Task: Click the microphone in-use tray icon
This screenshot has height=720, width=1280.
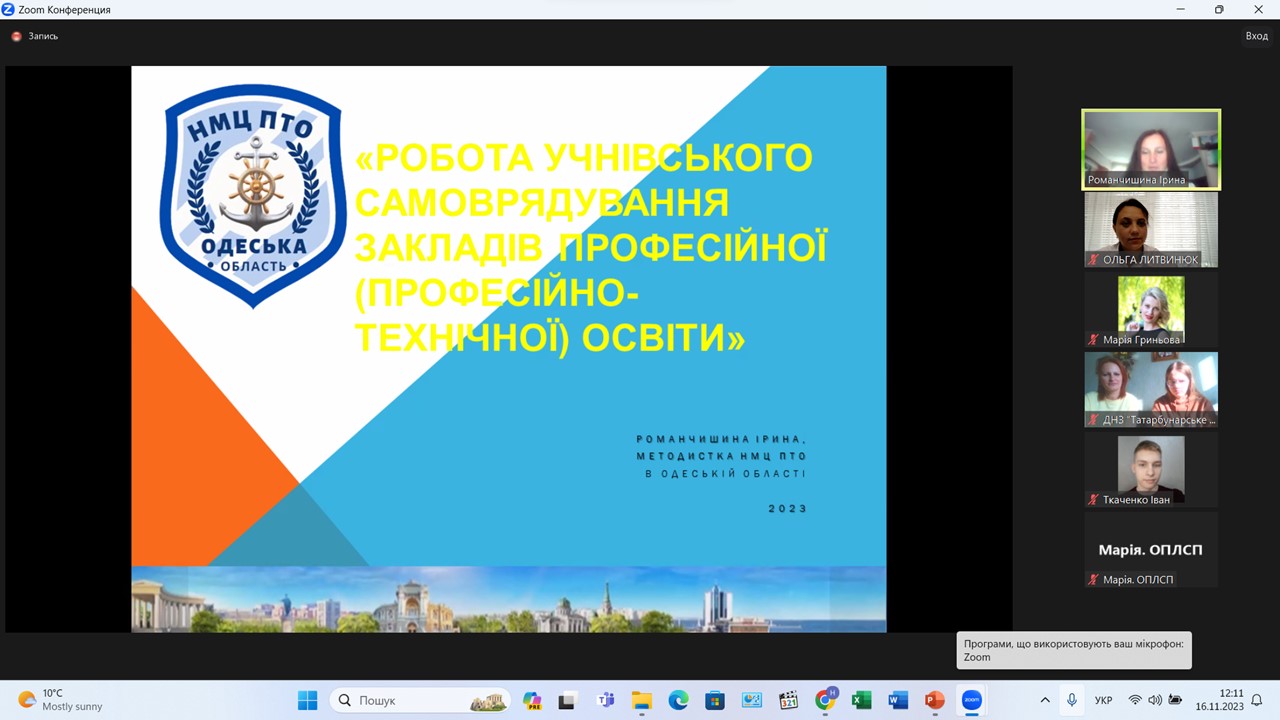Action: pyautogui.click(x=1071, y=700)
